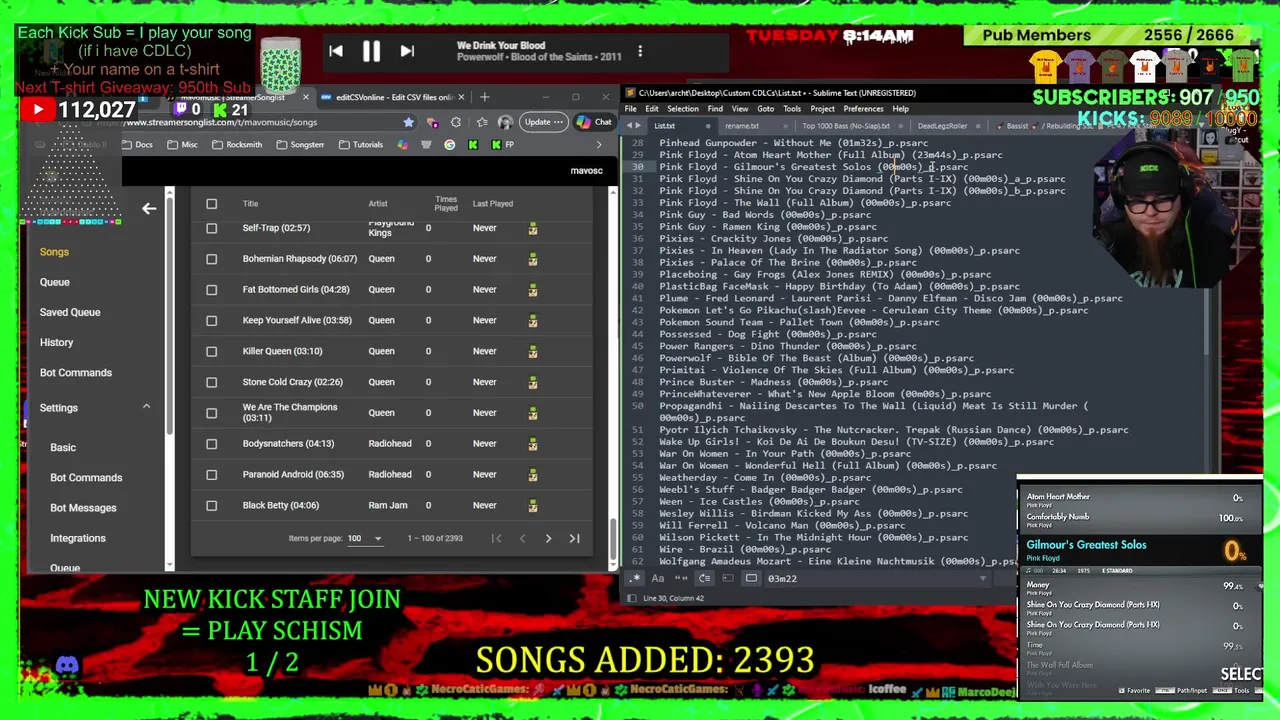Open Bot Messages under Settings

[x=83, y=508]
